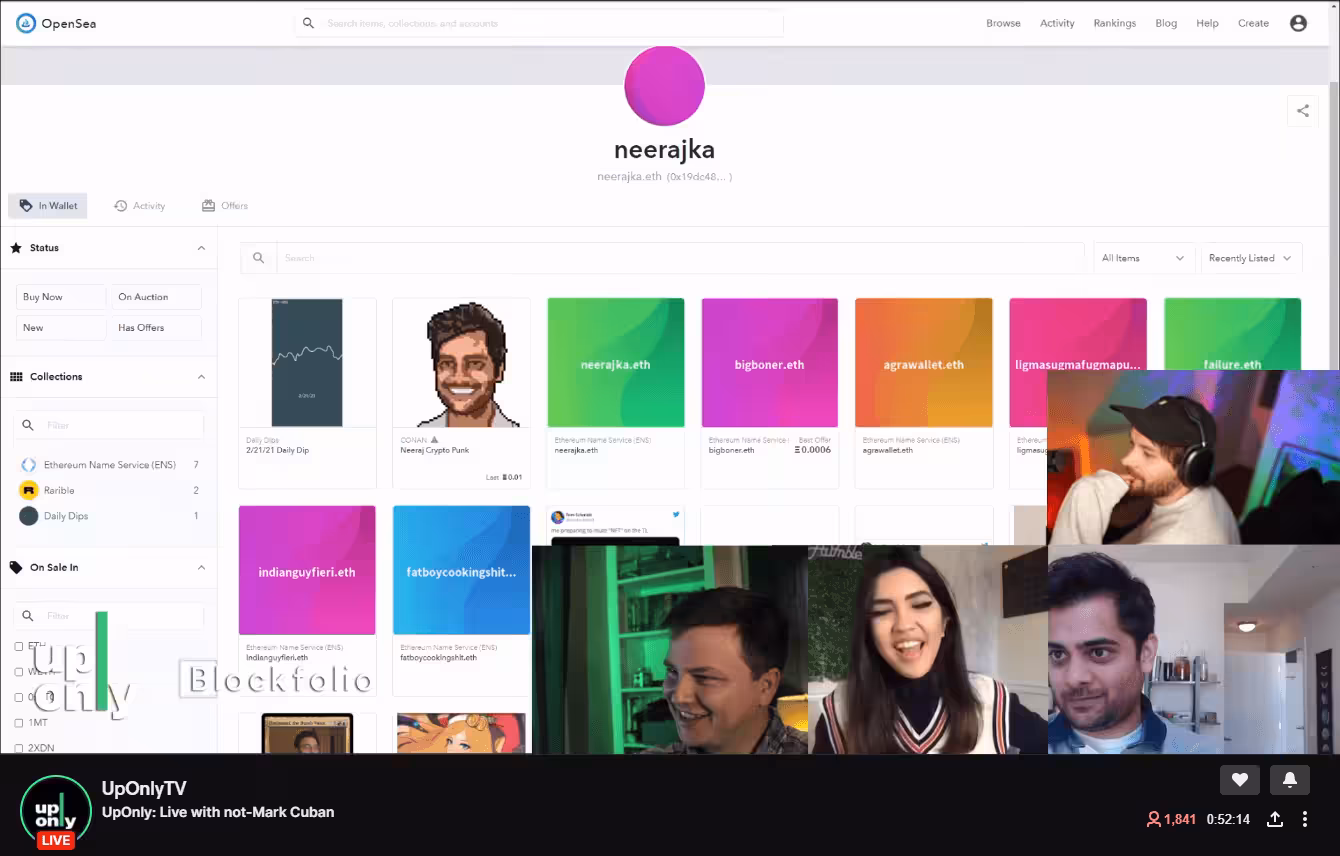Click the magnifier icon in the top search bar
This screenshot has height=856, width=1340.
[308, 23]
